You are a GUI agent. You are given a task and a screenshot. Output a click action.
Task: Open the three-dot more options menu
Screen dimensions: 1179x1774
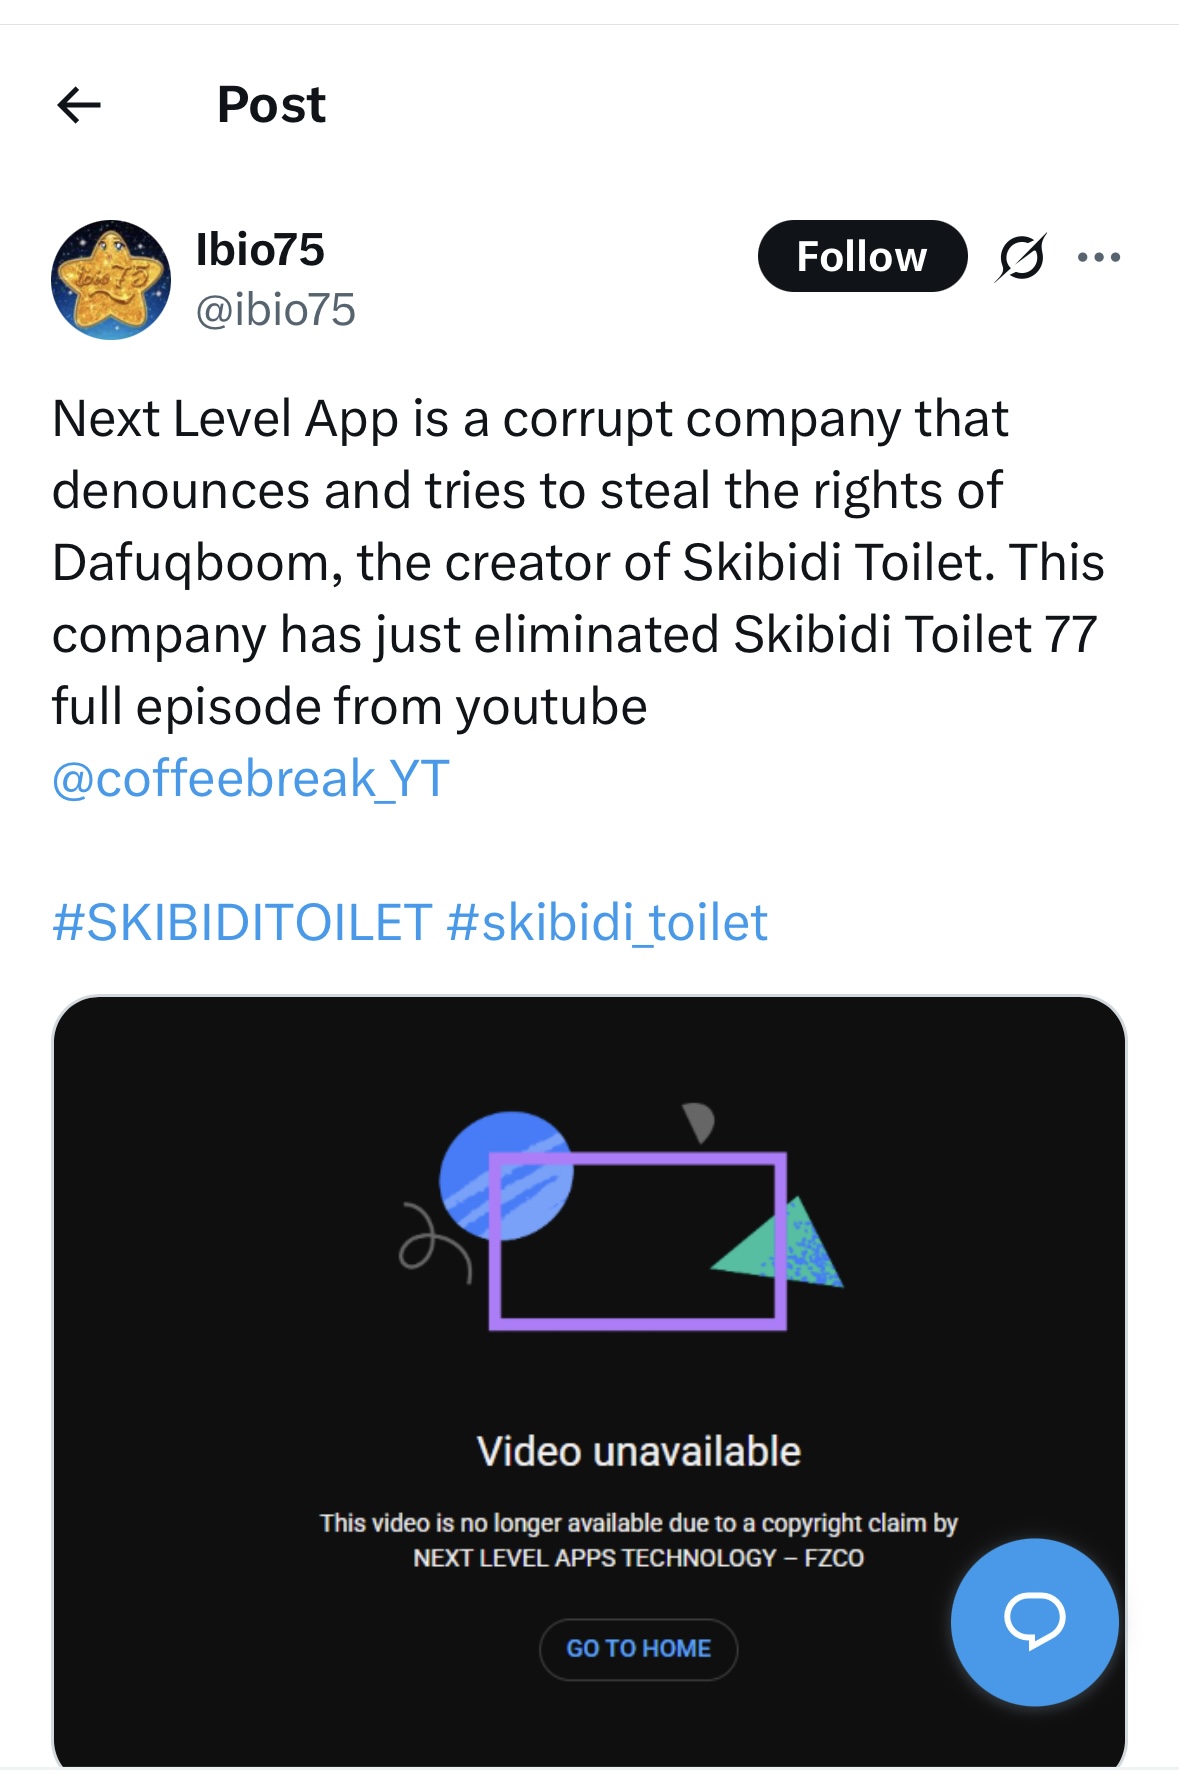1099,257
